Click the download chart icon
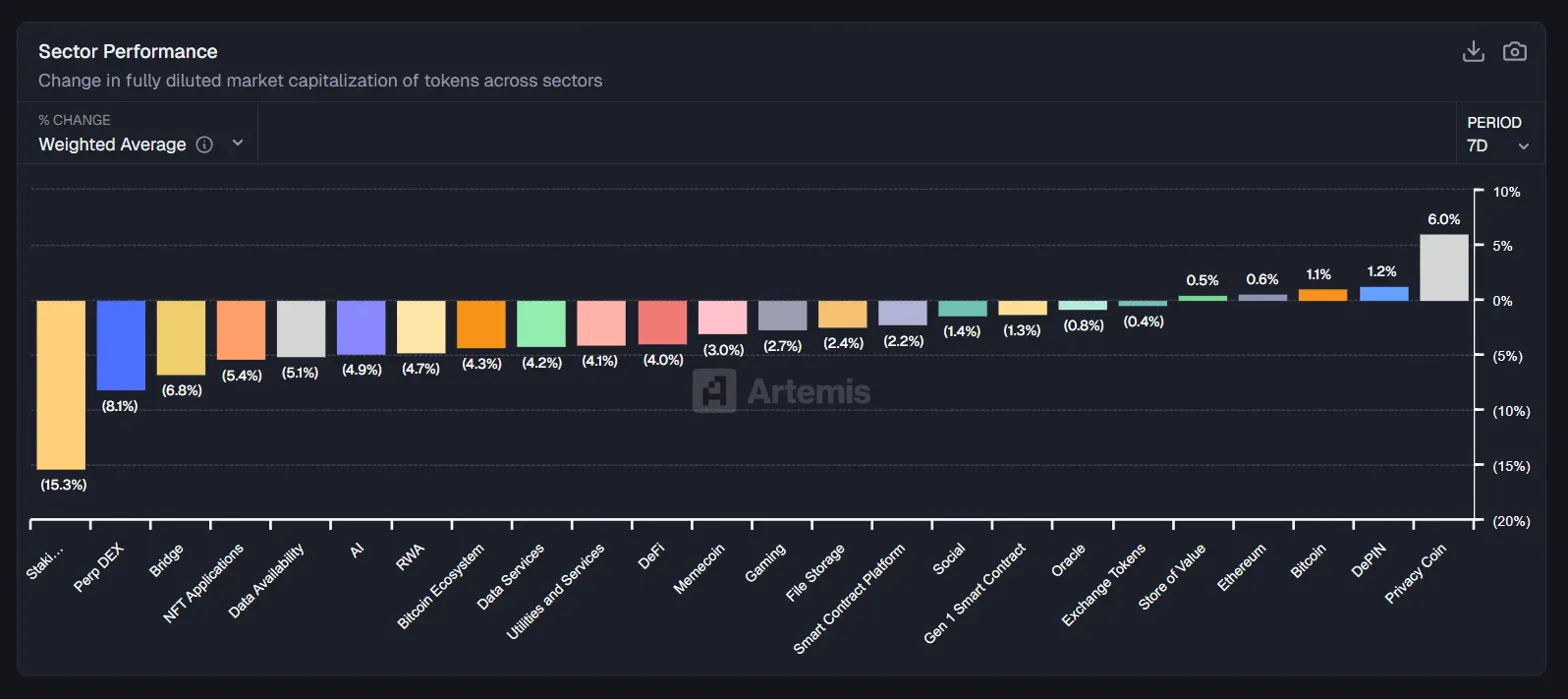The height and width of the screenshot is (699, 1568). coord(1473,52)
